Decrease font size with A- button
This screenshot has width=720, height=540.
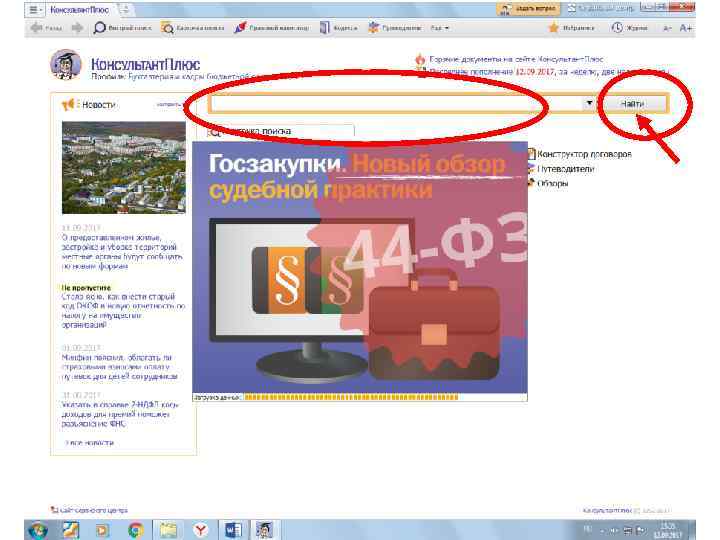point(668,28)
